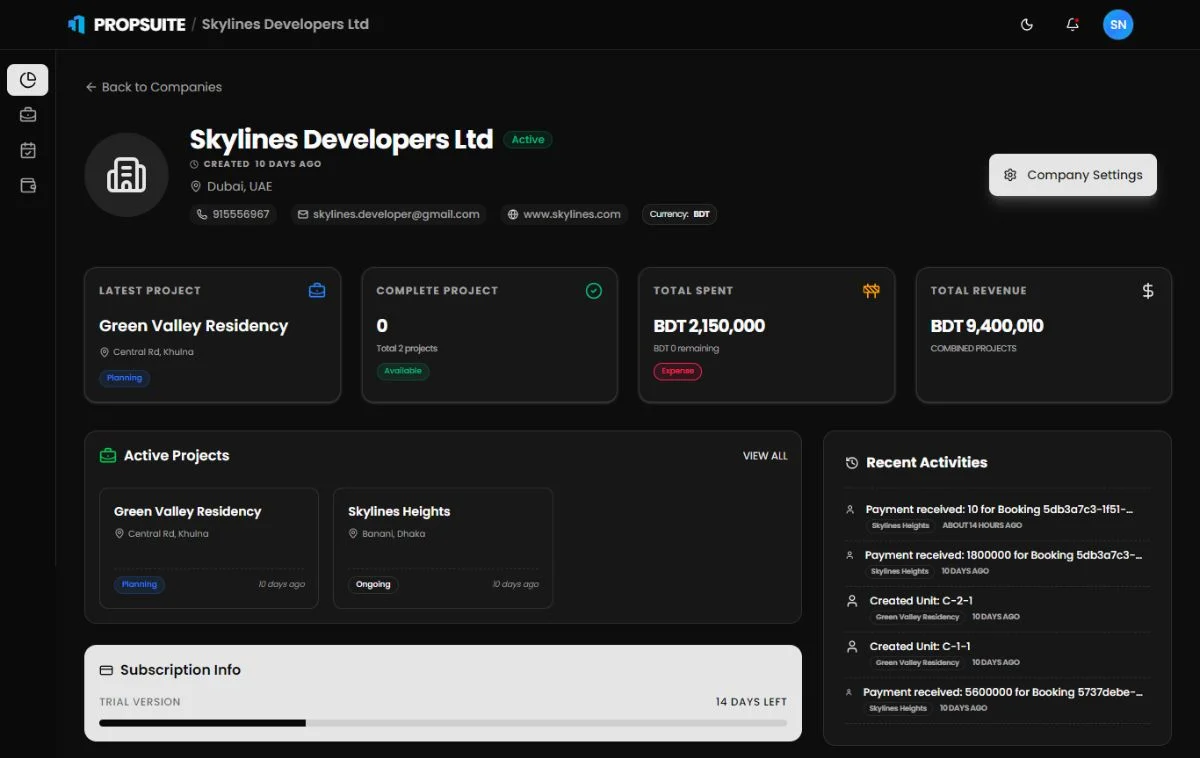
Task: Click the Planning badge in Active Projects
Action: (139, 585)
